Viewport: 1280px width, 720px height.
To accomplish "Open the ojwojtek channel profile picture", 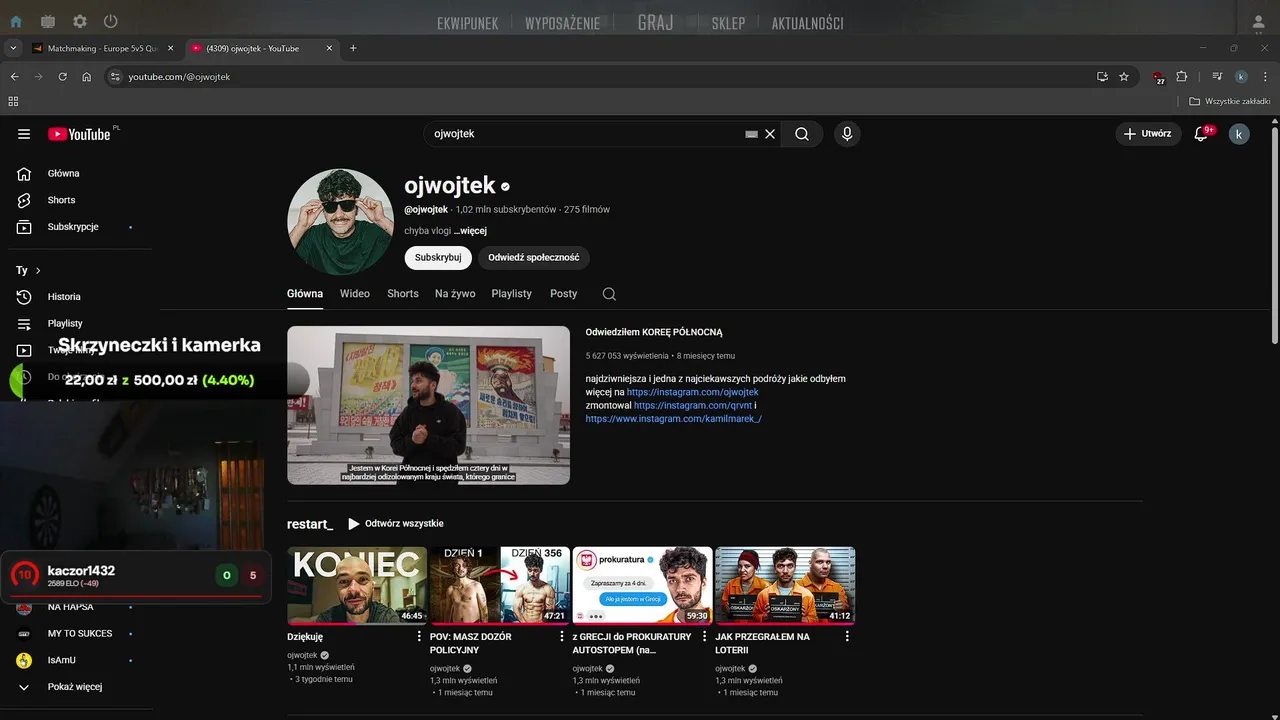I will 340,221.
